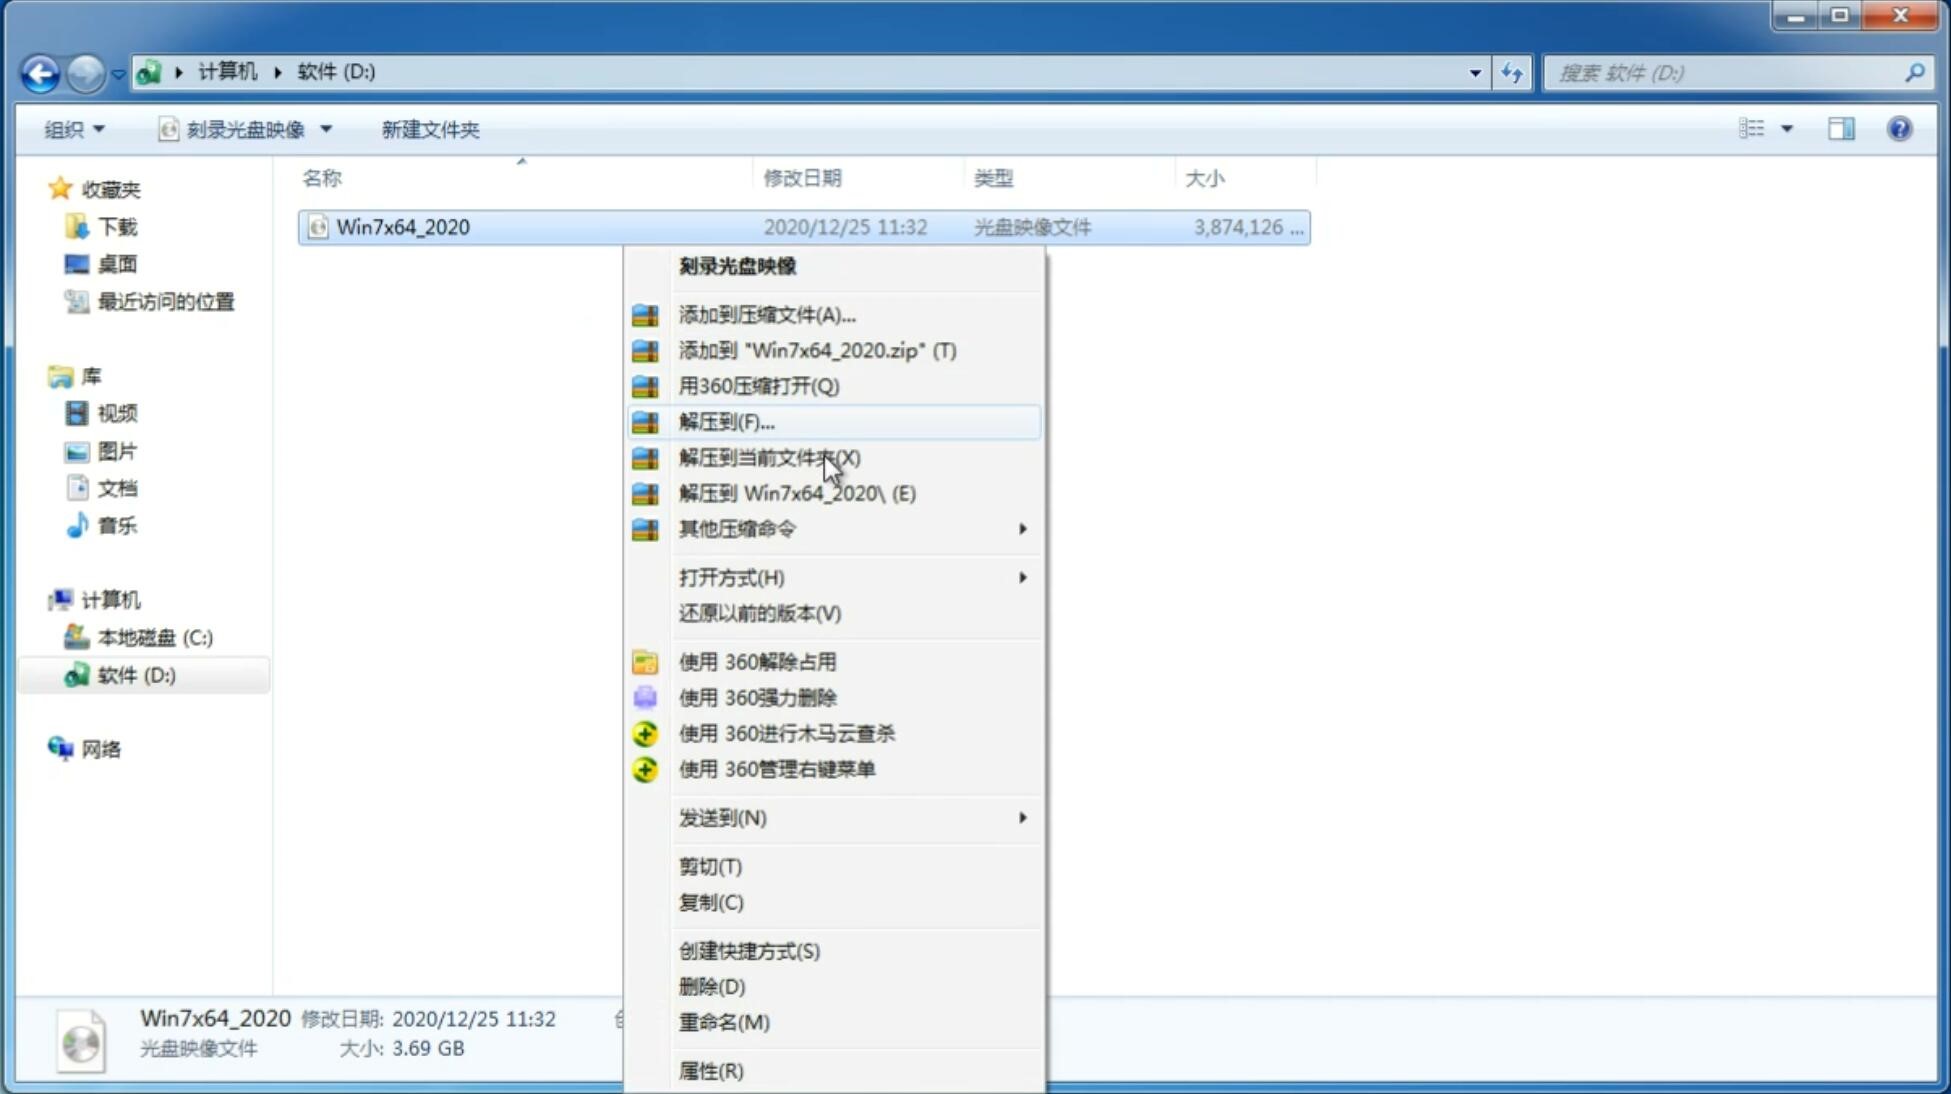The width and height of the screenshot is (1951, 1094).
Task: Select '使用360强力删除' force delete icon
Action: click(646, 697)
